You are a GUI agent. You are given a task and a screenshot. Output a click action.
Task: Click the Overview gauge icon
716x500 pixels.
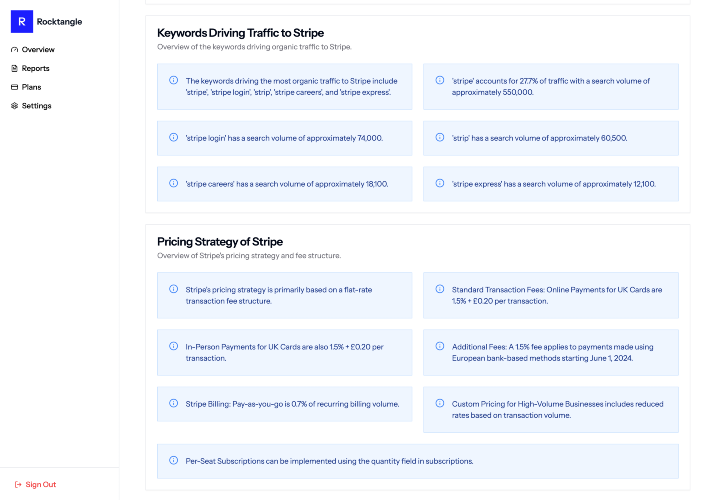pos(15,50)
